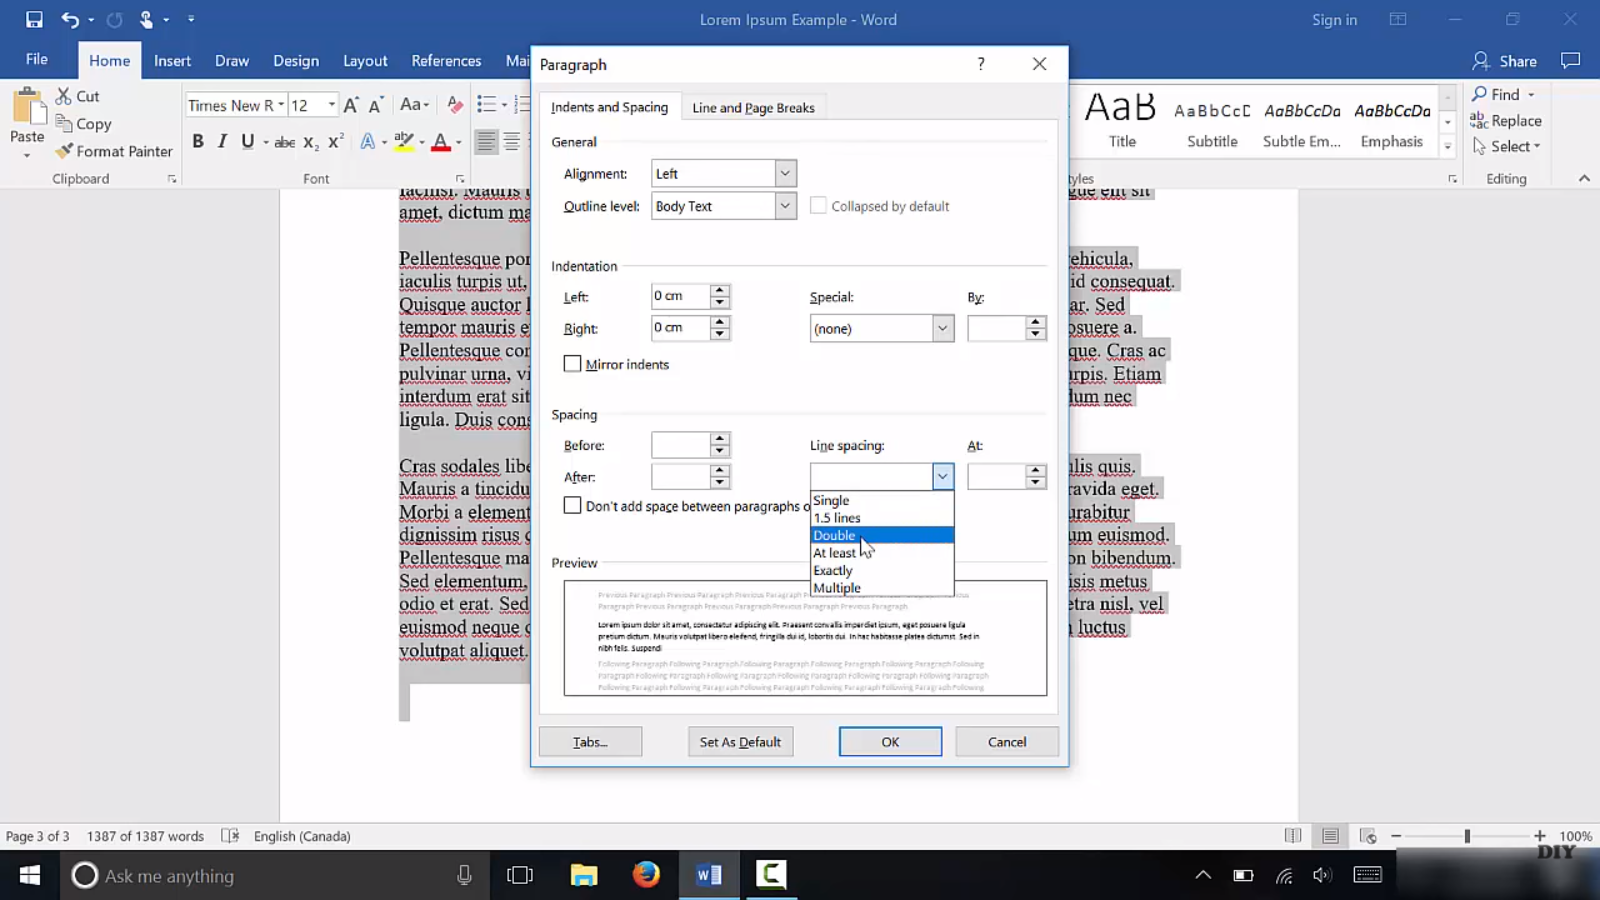The image size is (1600, 900).
Task: Select Double in line spacing list
Action: pos(835,535)
